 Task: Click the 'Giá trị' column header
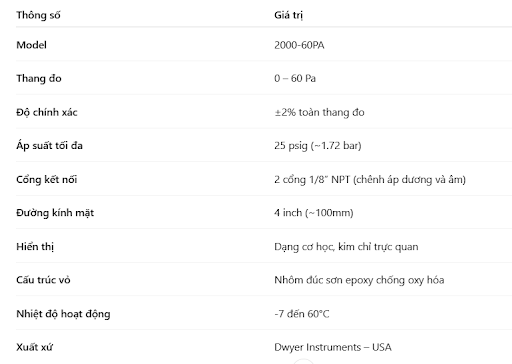pyautogui.click(x=289, y=15)
